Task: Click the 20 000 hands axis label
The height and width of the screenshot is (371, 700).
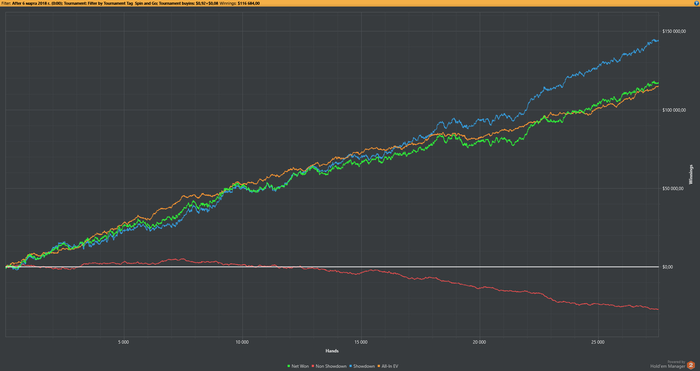Action: 479,342
